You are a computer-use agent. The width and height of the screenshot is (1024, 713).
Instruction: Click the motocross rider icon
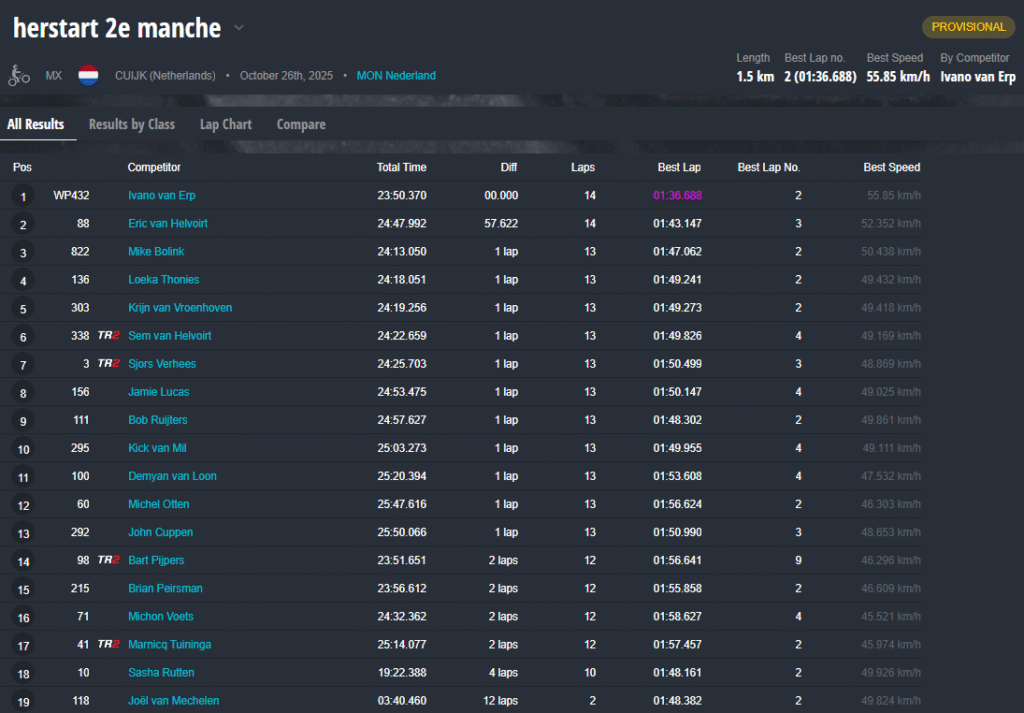click(x=19, y=76)
